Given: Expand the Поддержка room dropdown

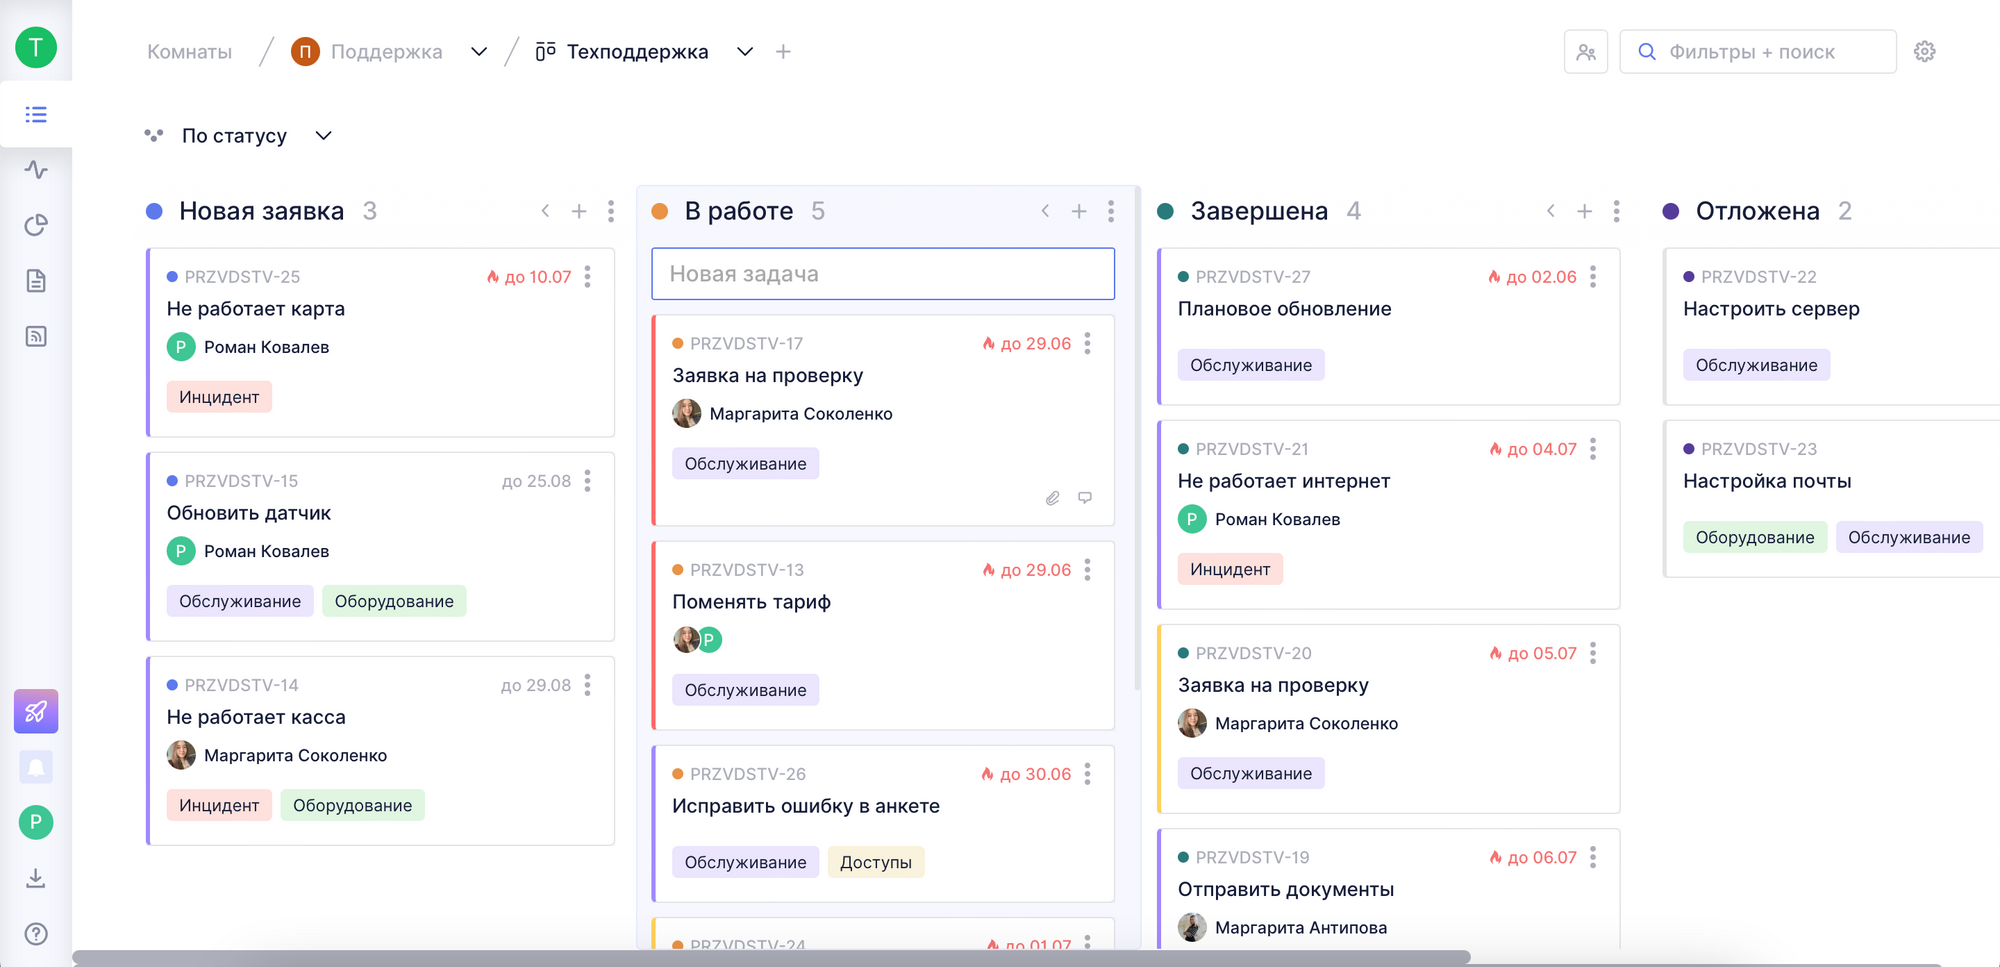Looking at the screenshot, I should click(479, 52).
